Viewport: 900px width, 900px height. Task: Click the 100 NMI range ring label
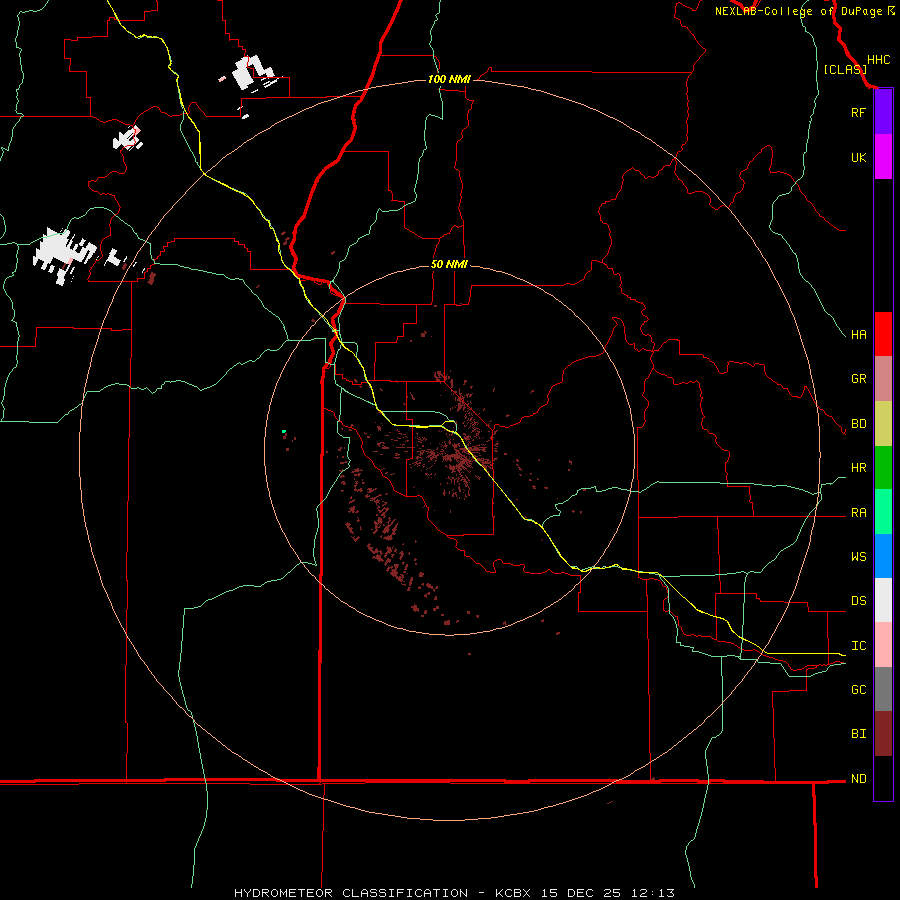449,79
